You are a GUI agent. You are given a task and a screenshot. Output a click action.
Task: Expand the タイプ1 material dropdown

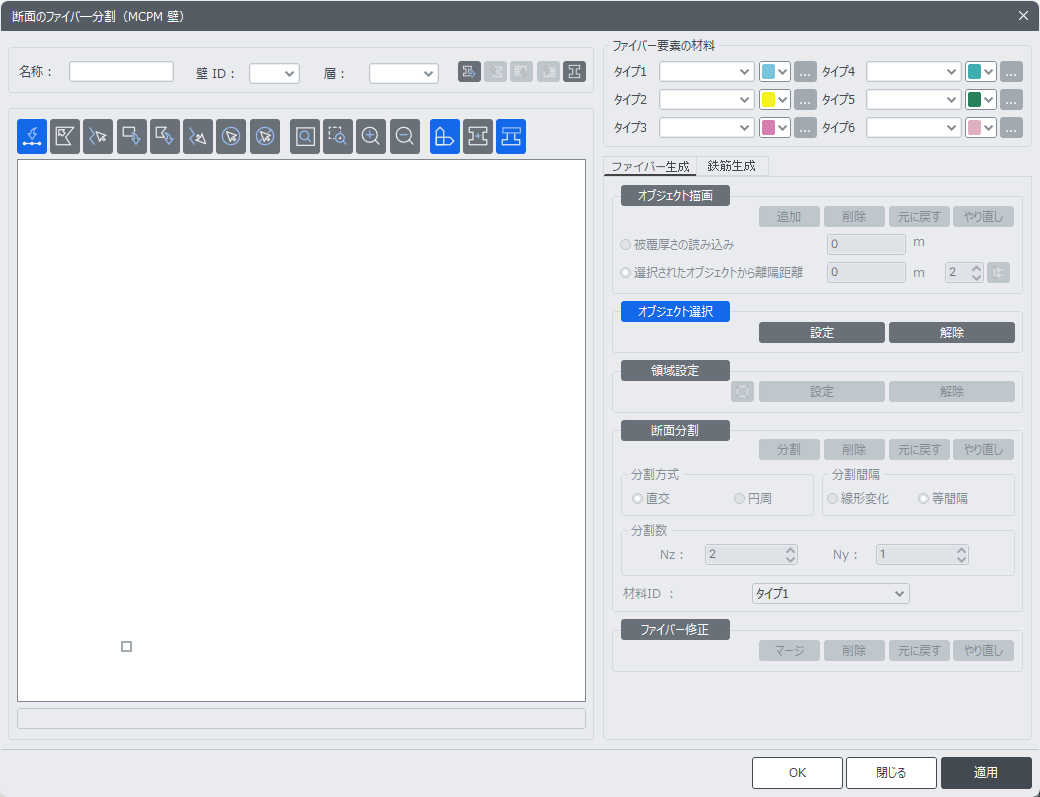point(706,72)
